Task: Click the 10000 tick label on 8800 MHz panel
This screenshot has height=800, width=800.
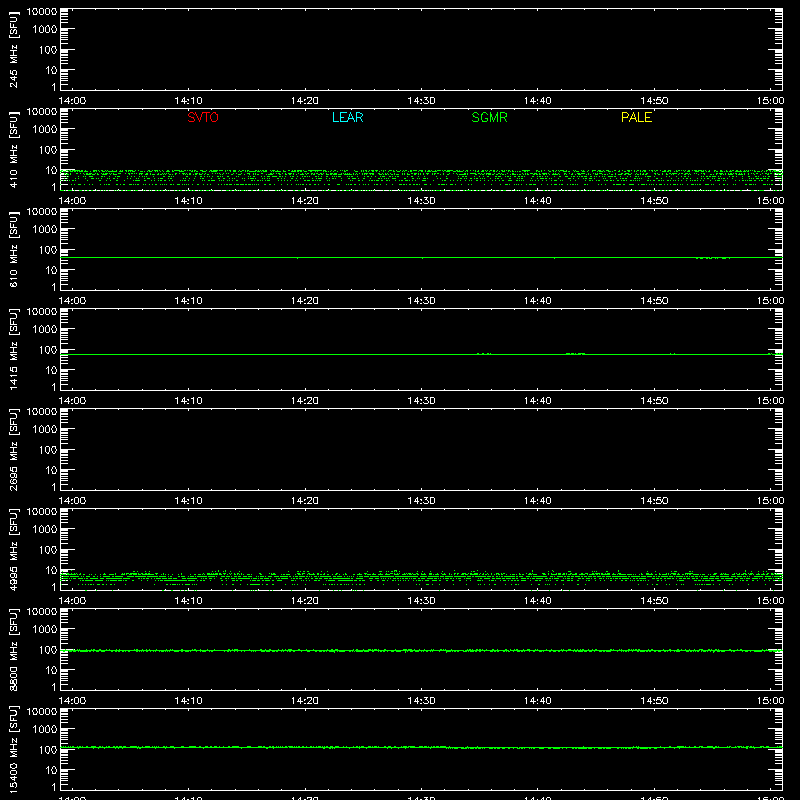Action: click(x=42, y=612)
